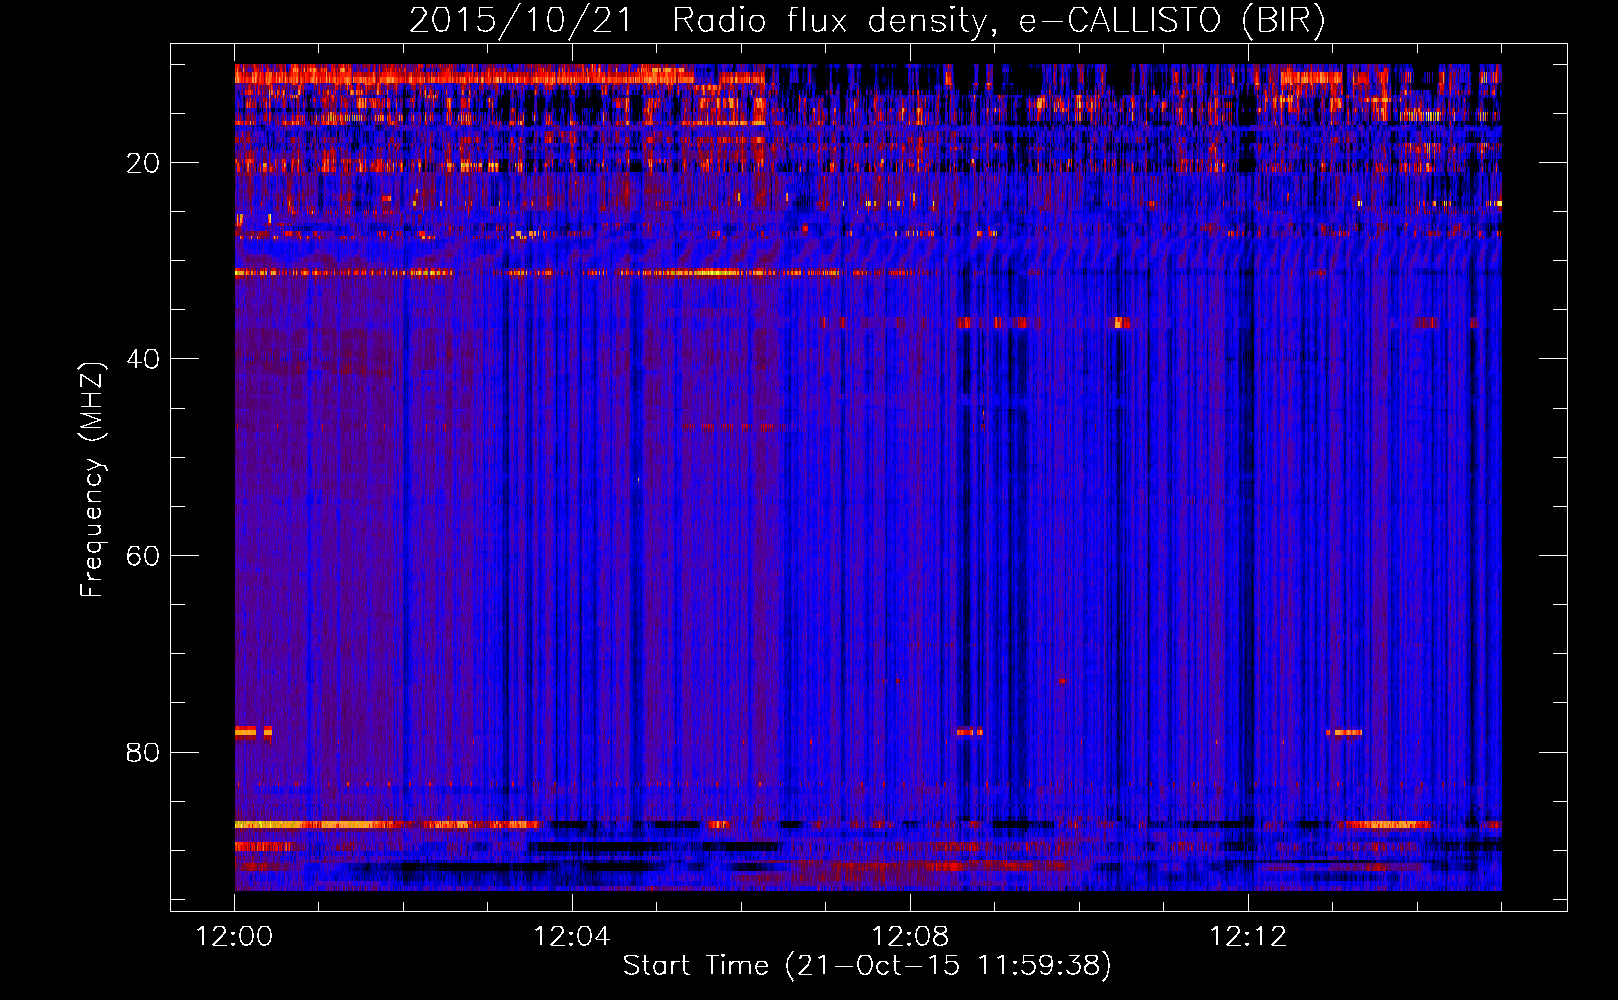The height and width of the screenshot is (1000, 1618).
Task: Click the 40 frequency axis tick label
Action: [143, 359]
